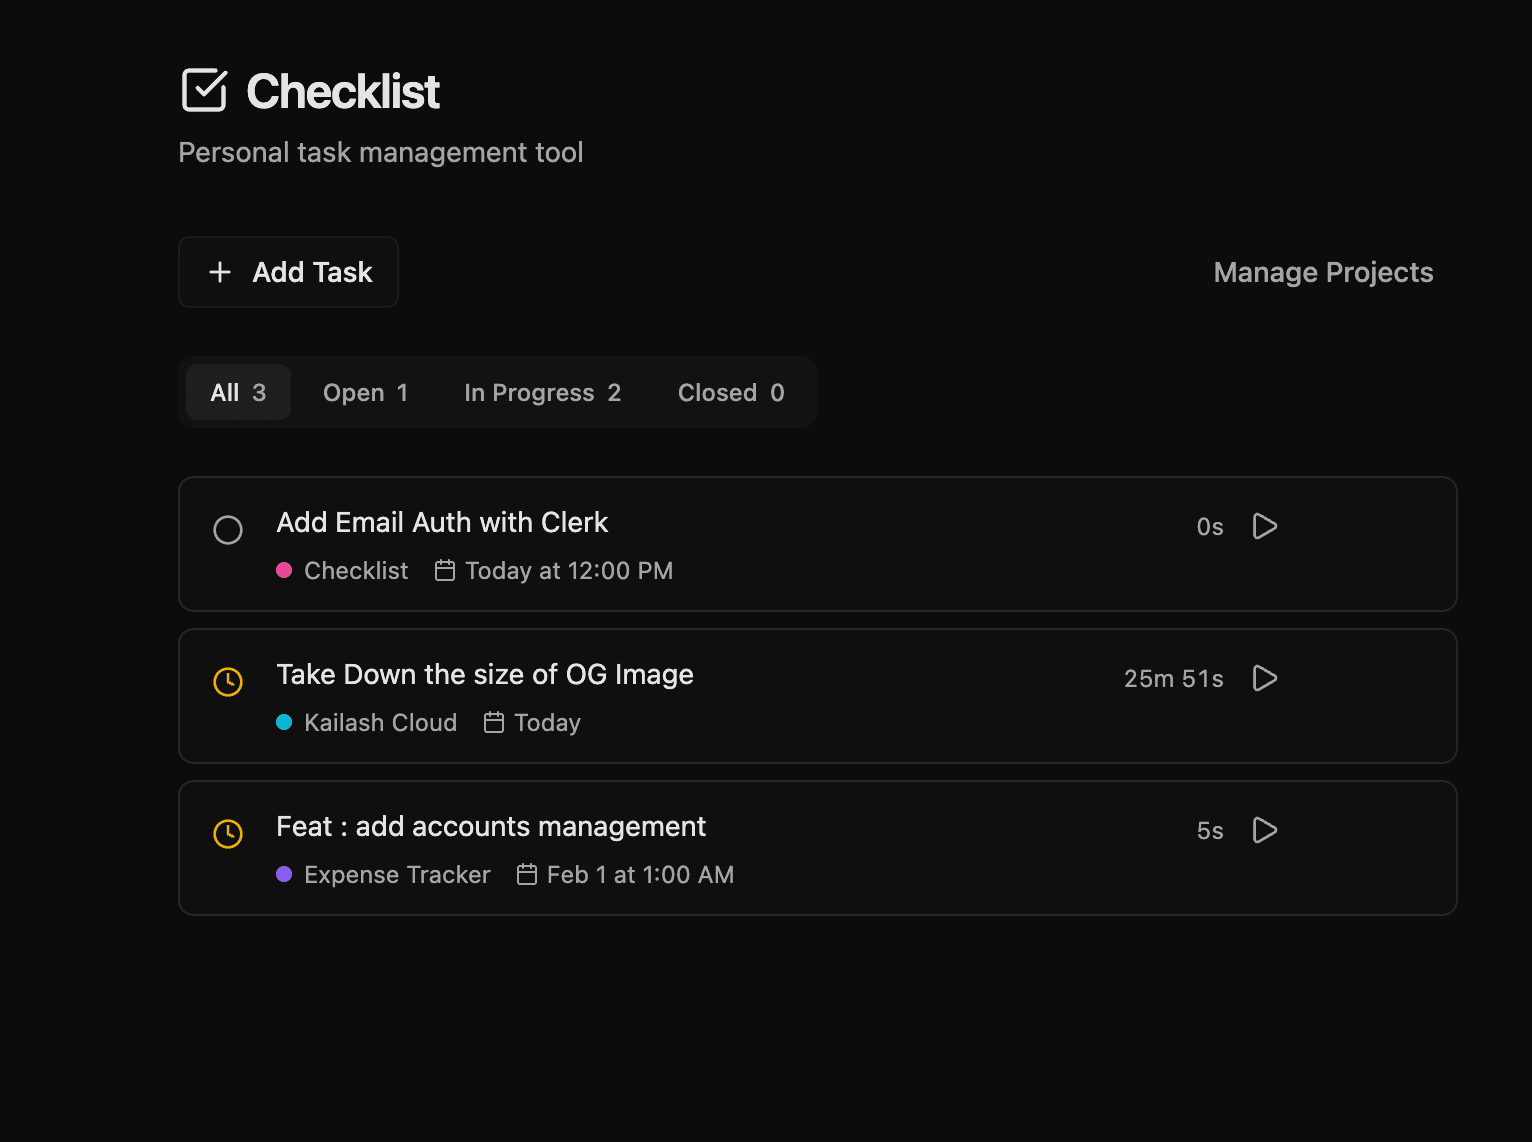1532x1142 pixels.
Task: Select the Open filter tab
Action: click(366, 392)
